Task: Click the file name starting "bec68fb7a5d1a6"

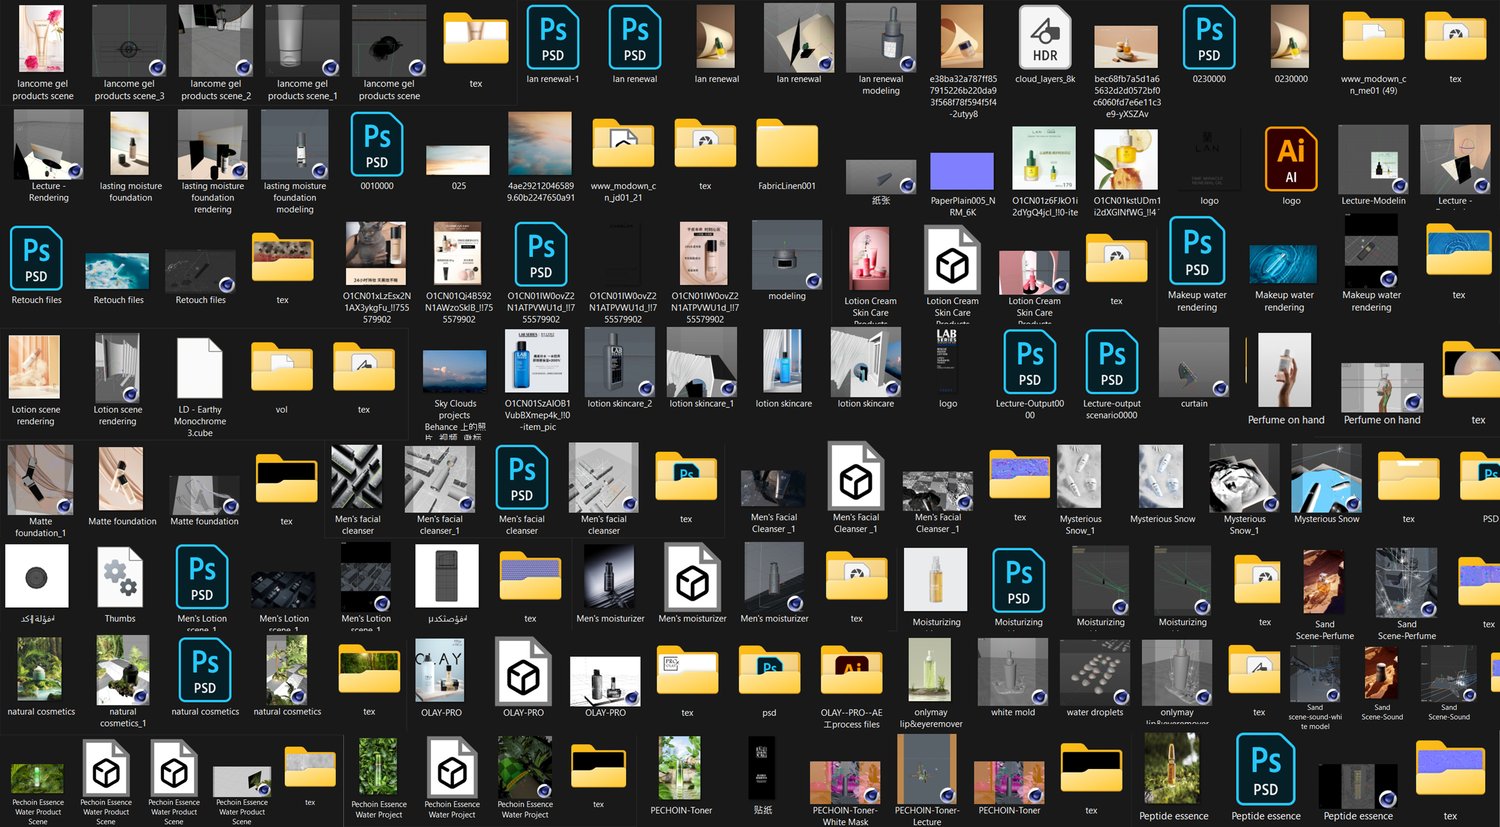Action: (x=1127, y=96)
